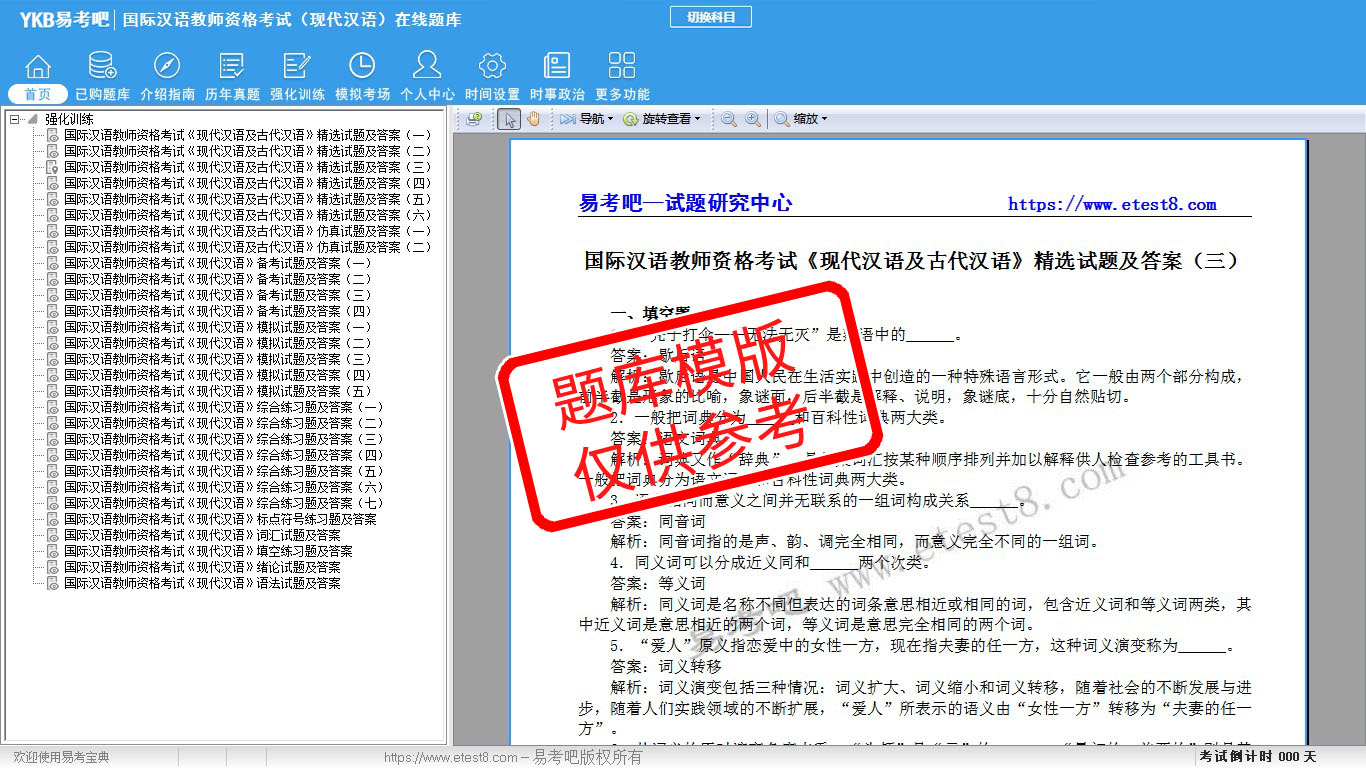Activate the arrow selection tool
The width and height of the screenshot is (1366, 768).
(x=509, y=119)
